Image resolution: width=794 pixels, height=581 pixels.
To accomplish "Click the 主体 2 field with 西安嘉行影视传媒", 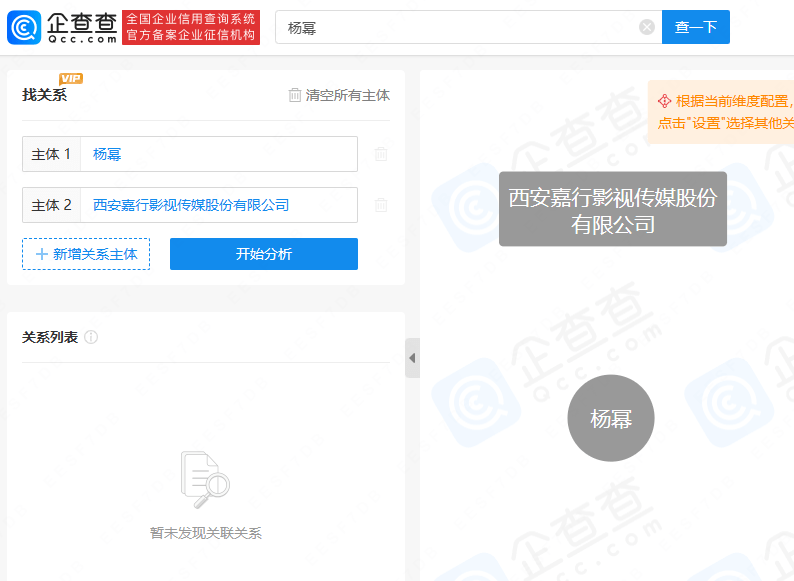I will point(219,205).
